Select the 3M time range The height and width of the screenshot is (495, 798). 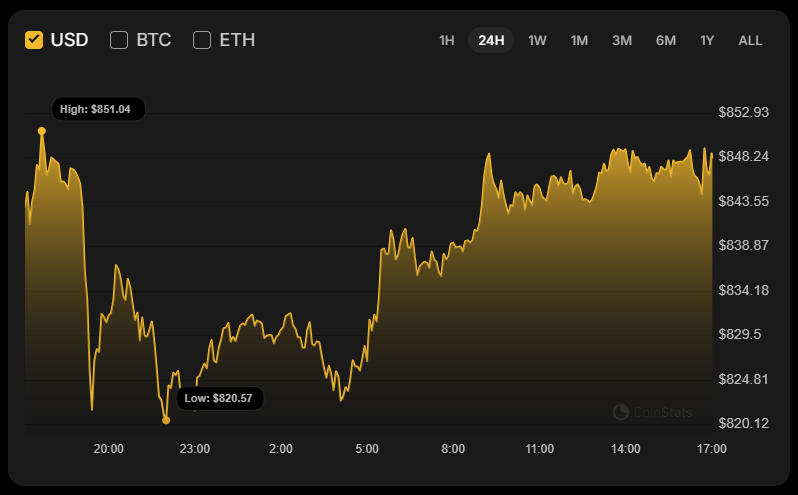(622, 40)
